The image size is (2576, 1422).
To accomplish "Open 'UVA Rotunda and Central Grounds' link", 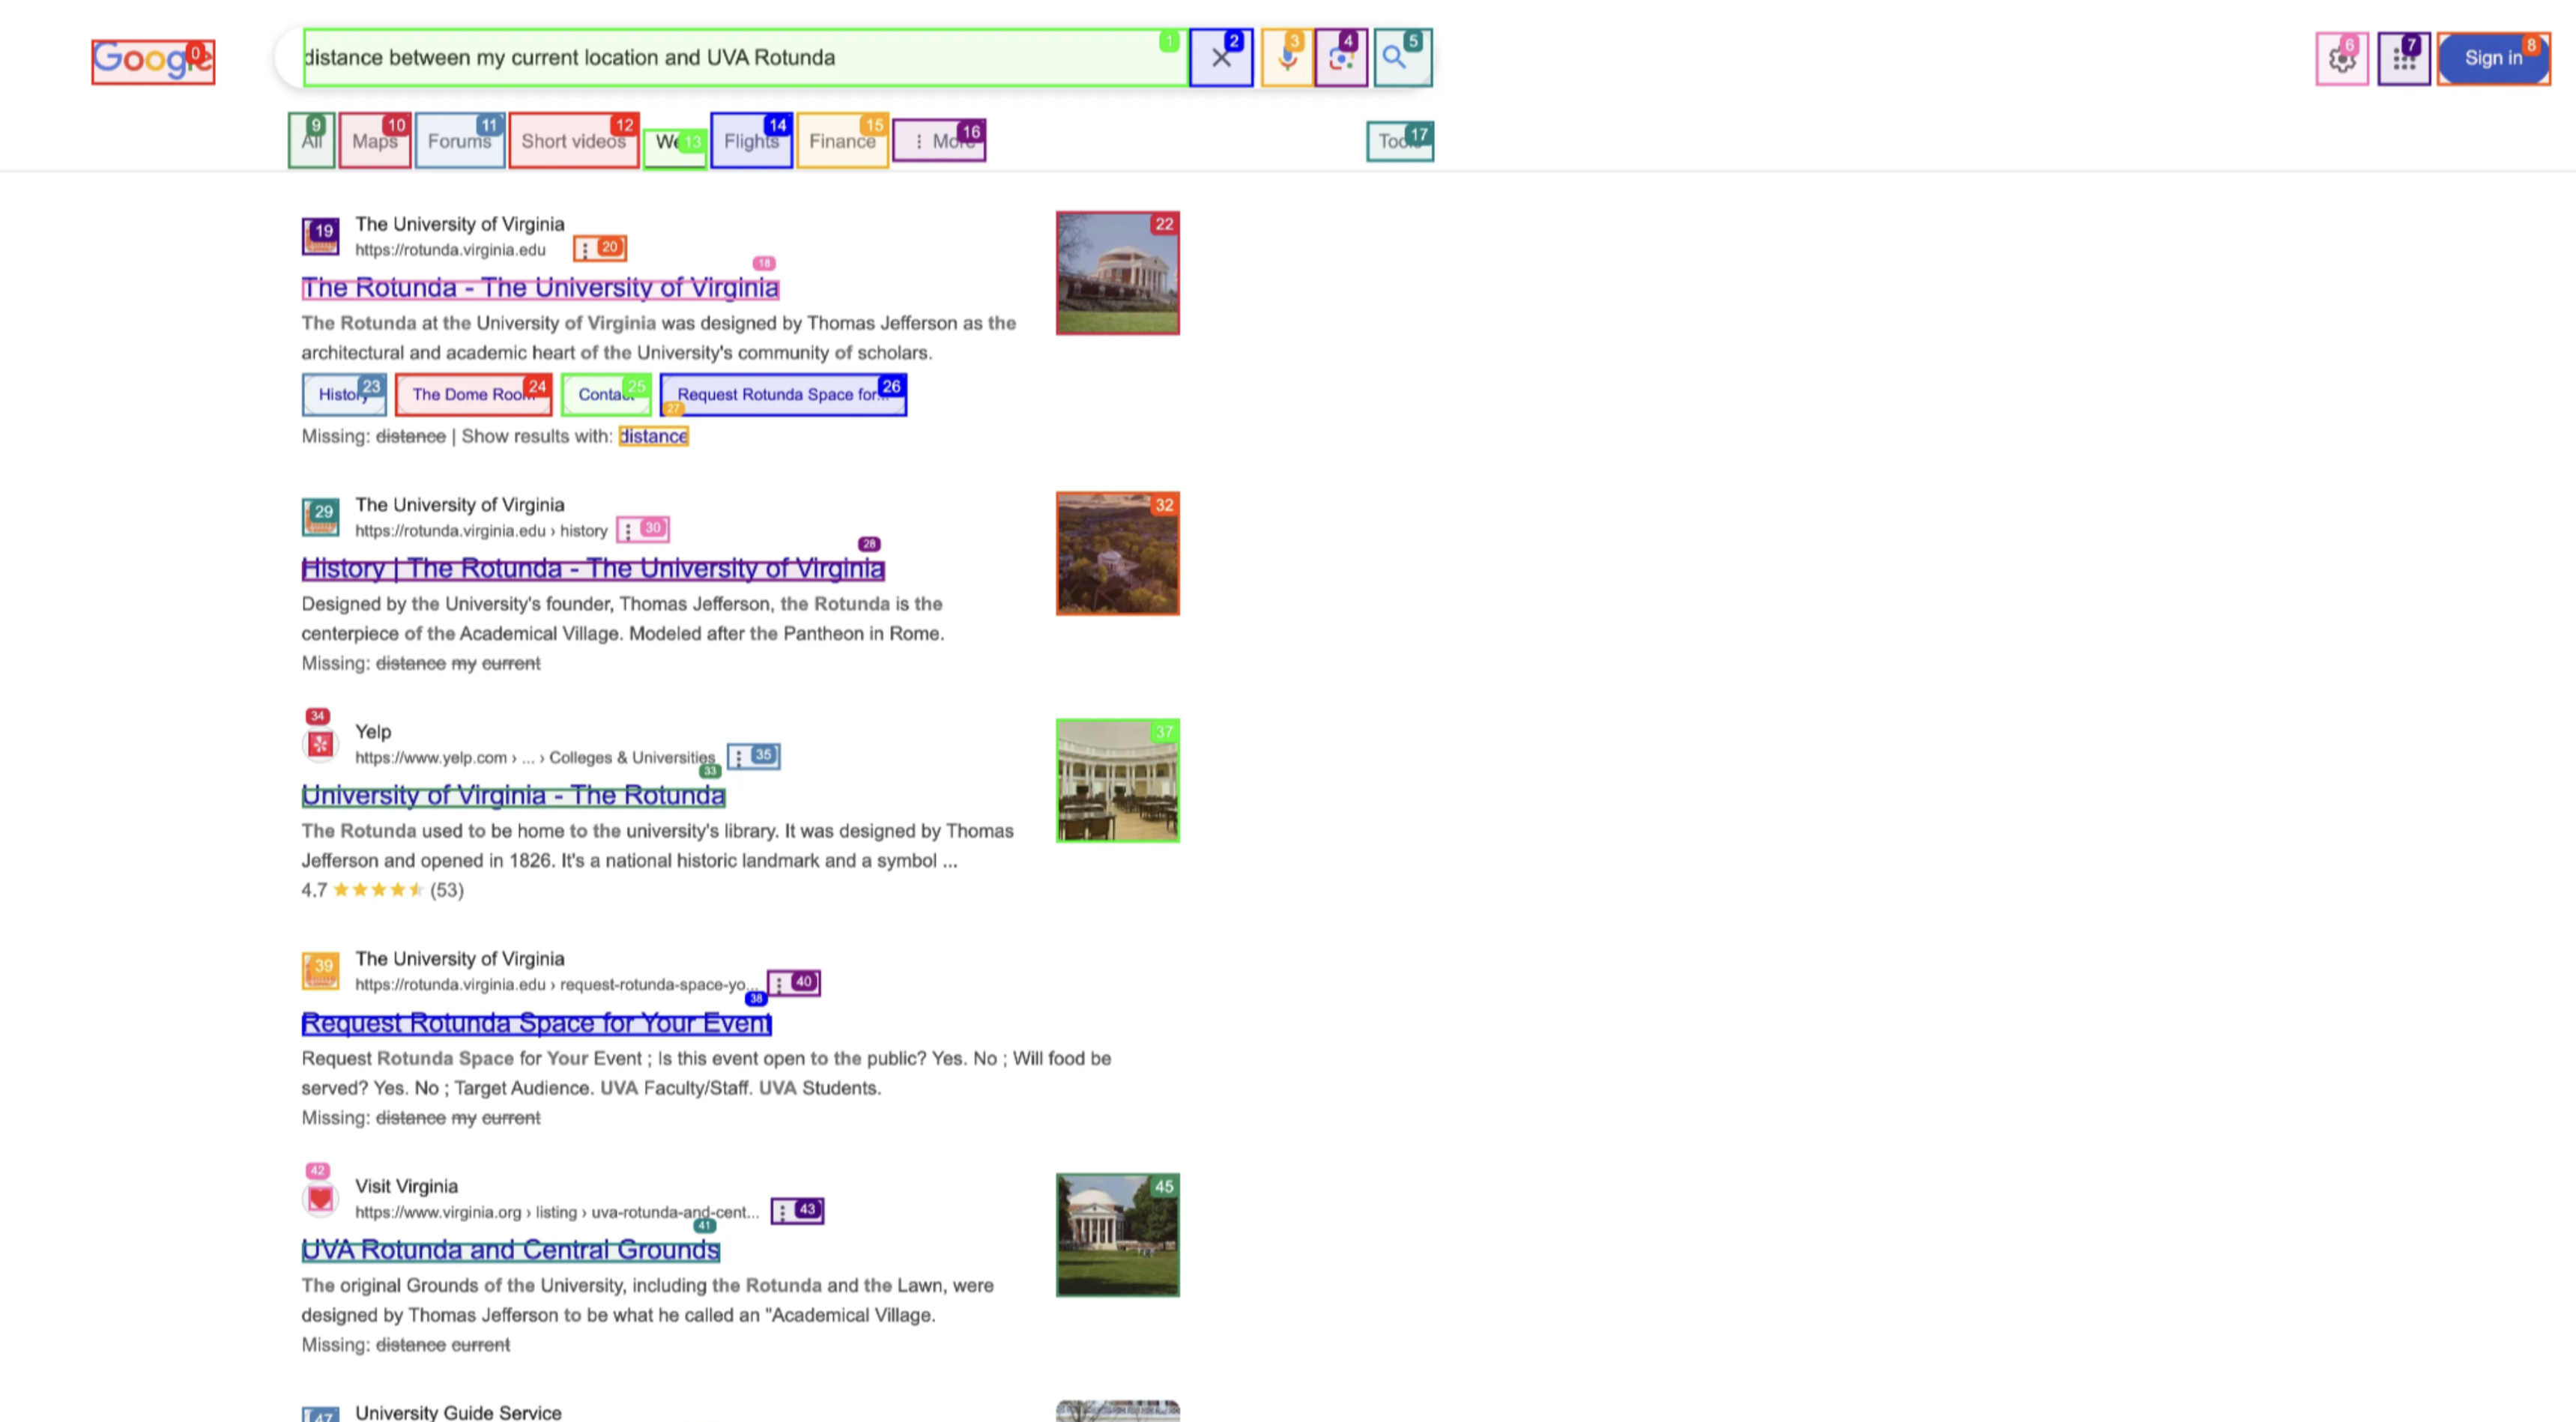I will 510,1250.
